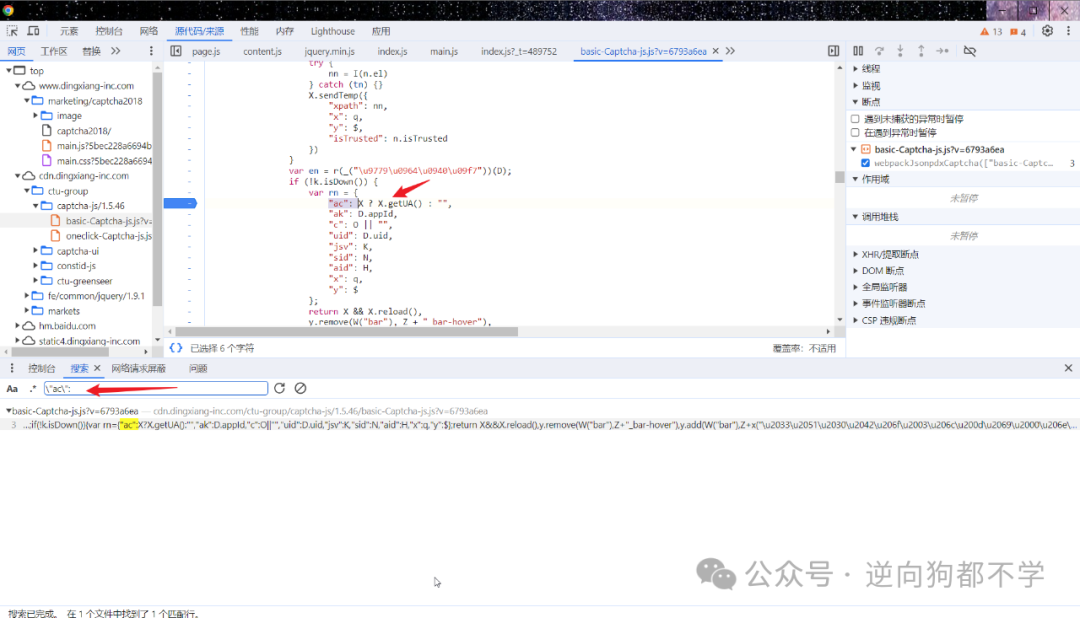1080x618 pixels.
Task: Click the search input field
Action: tap(156, 388)
